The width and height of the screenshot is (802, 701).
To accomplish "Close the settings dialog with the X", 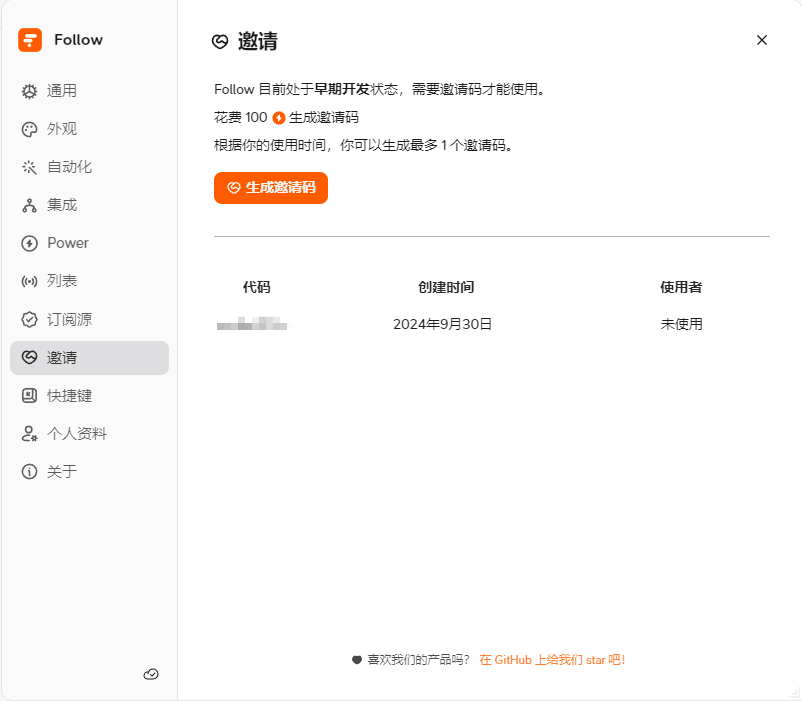I will (x=762, y=40).
